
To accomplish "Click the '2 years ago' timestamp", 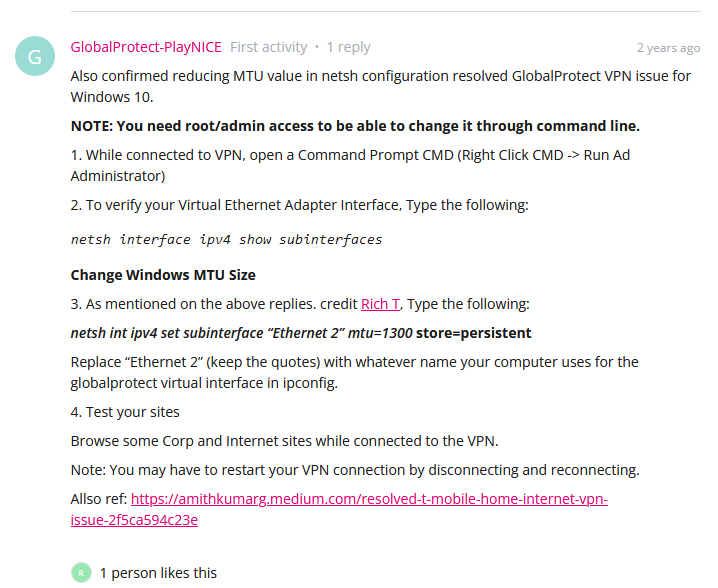I will point(668,48).
